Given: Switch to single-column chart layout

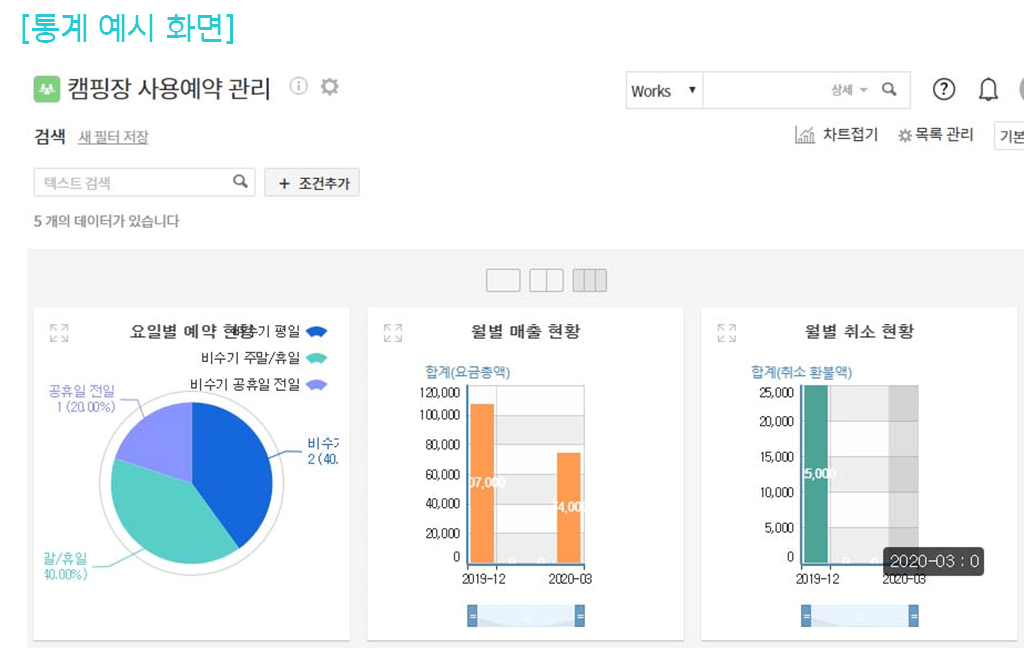Looking at the screenshot, I should coord(503,280).
